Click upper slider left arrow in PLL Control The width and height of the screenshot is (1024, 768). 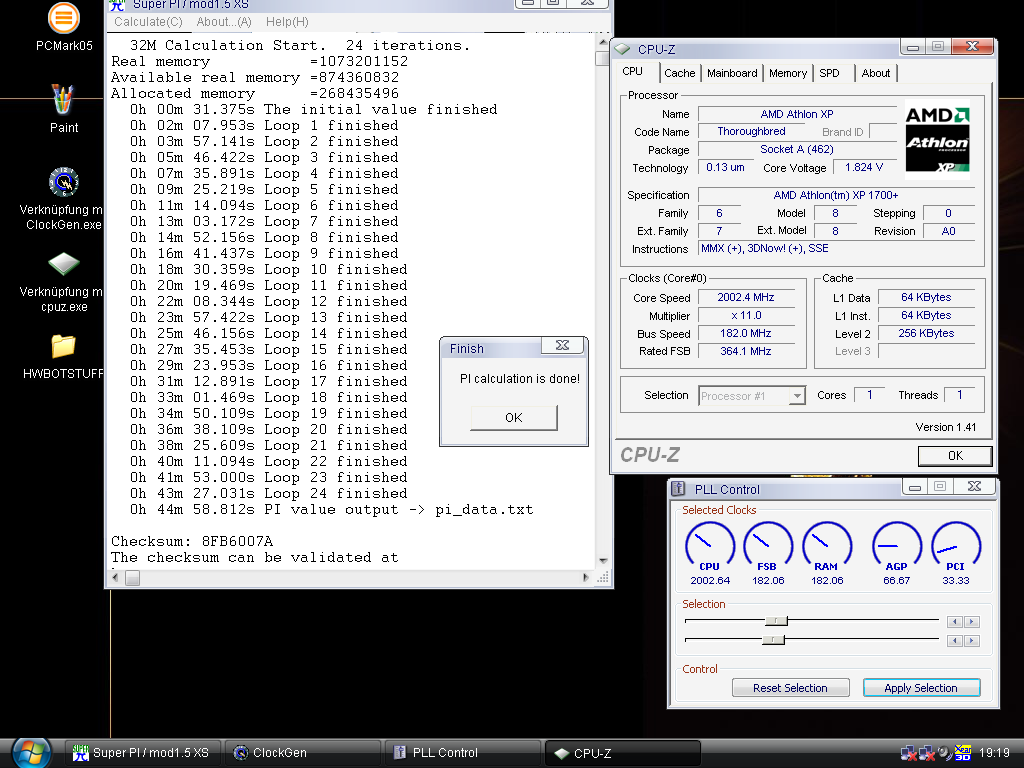point(955,622)
